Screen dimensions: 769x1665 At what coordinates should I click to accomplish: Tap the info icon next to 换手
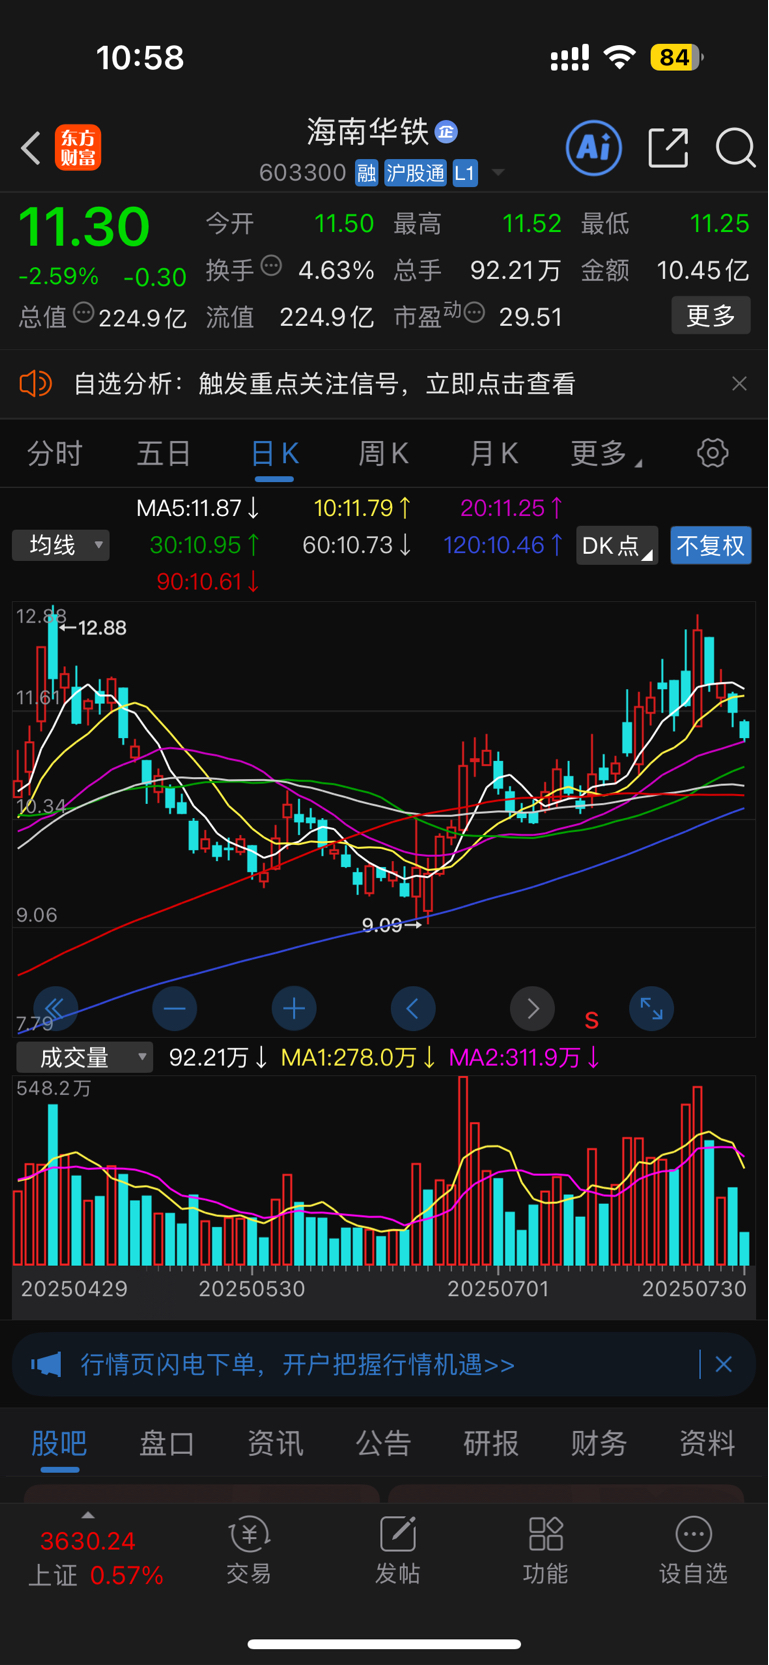tap(271, 266)
